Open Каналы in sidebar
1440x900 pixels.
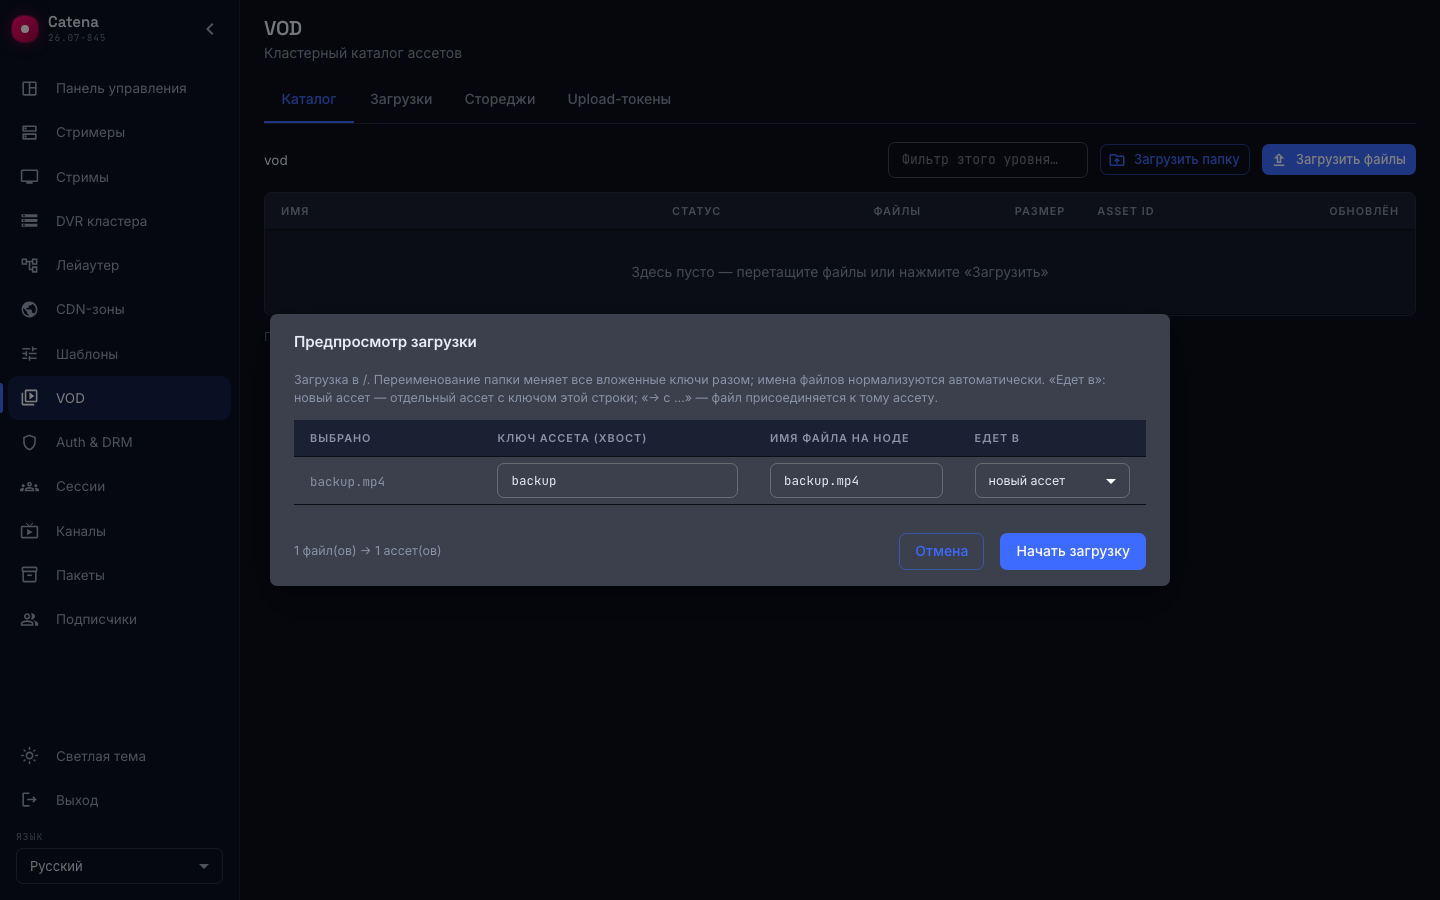coord(120,531)
